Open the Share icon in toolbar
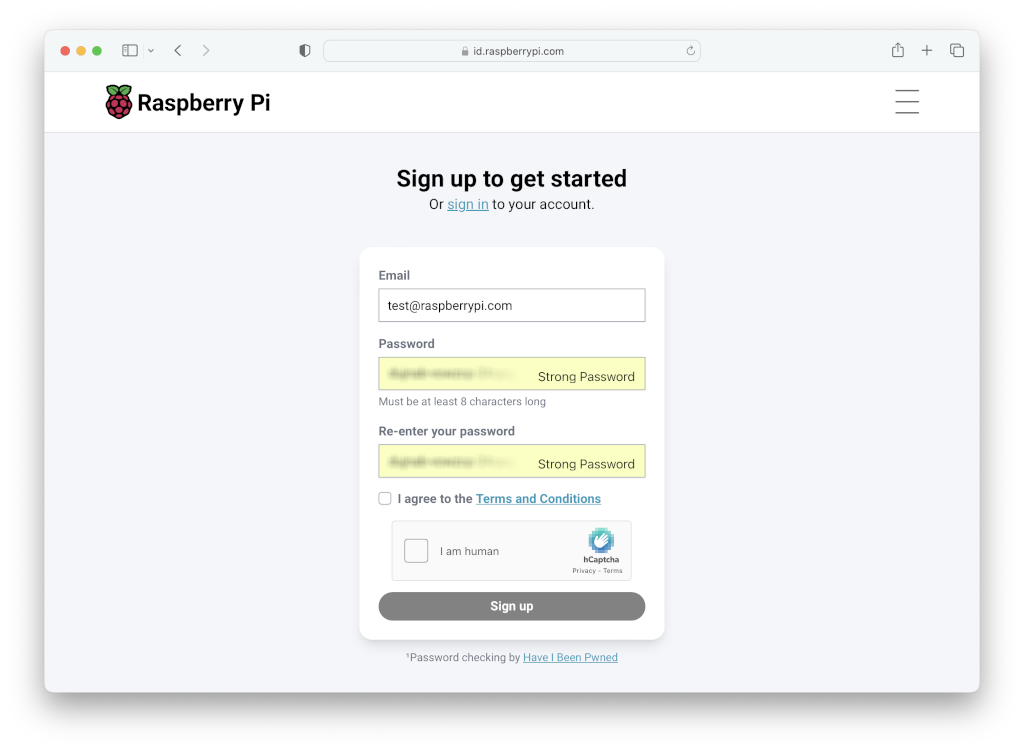 coord(898,50)
